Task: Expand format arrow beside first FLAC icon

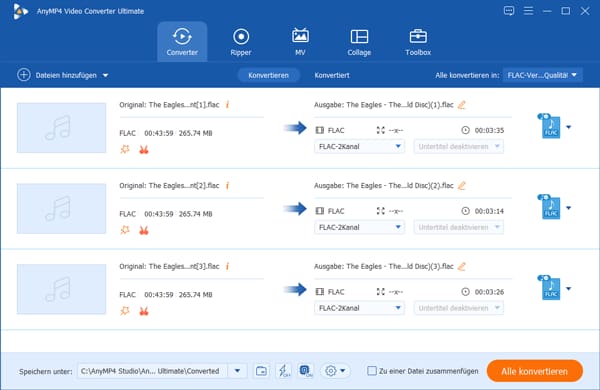Action: 569,127
